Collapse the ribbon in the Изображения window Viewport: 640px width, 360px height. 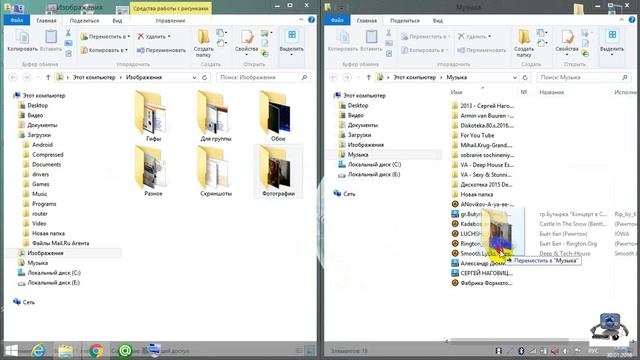click(301, 20)
